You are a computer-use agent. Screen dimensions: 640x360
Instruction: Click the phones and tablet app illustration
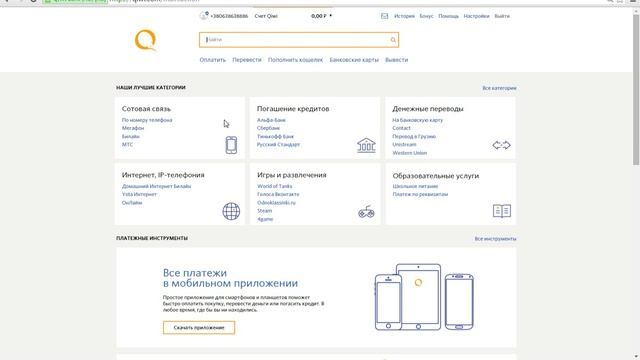(x=424, y=297)
